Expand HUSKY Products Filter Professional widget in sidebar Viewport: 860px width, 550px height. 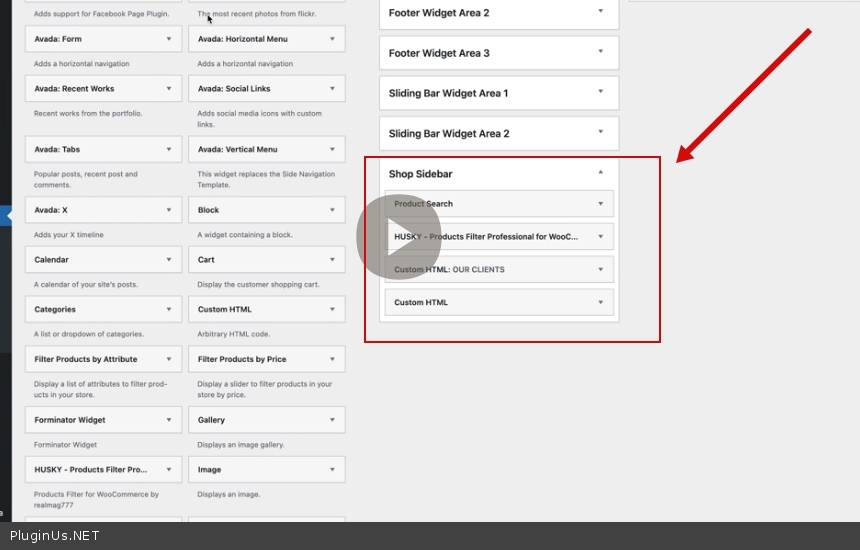pyautogui.click(x=600, y=237)
